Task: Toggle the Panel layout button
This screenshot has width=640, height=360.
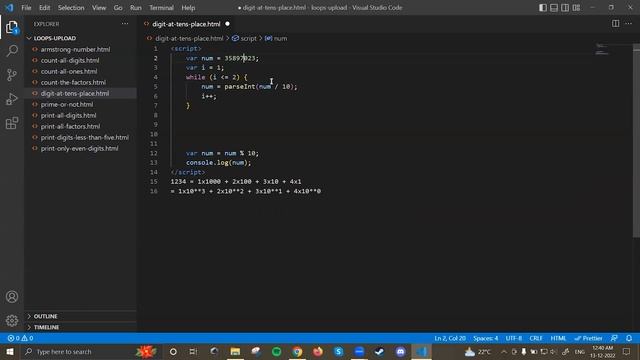Action: [553, 8]
